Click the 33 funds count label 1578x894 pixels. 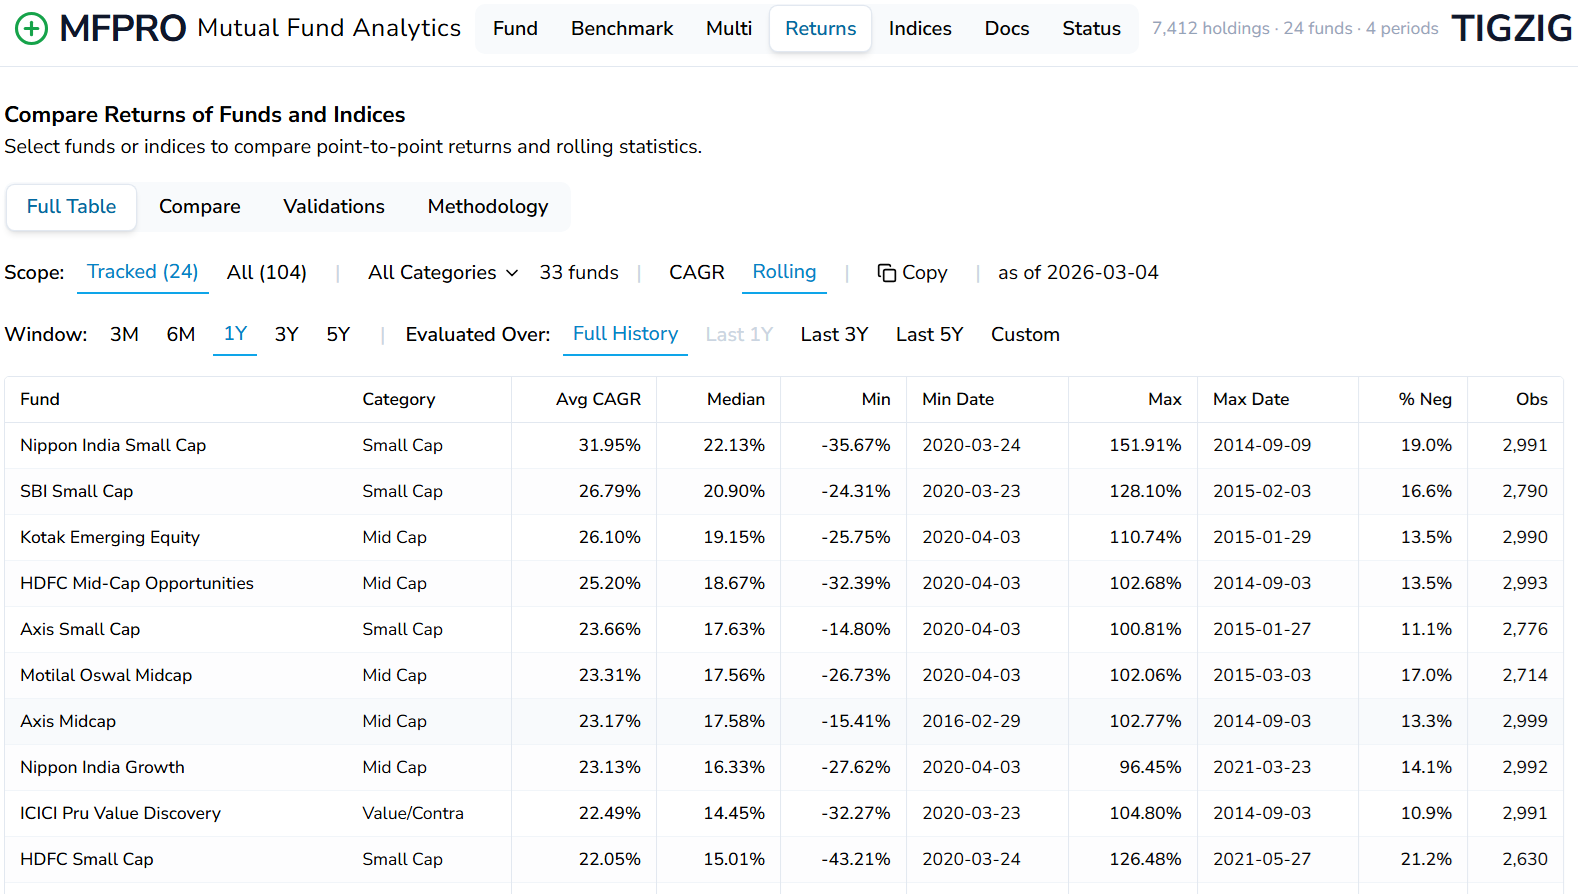[579, 273]
